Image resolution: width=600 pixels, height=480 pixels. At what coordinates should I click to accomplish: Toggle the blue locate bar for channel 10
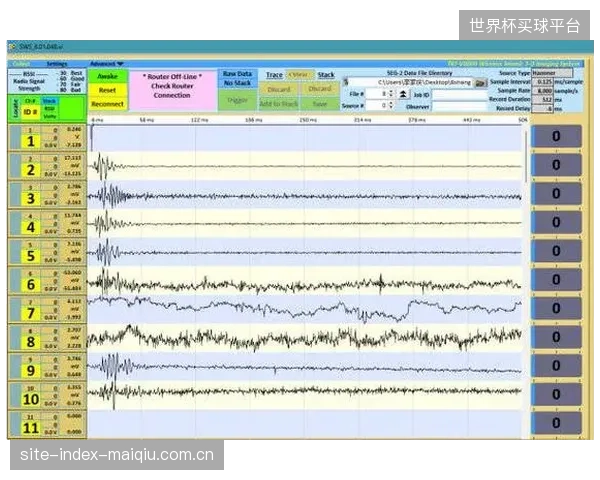click(15, 396)
